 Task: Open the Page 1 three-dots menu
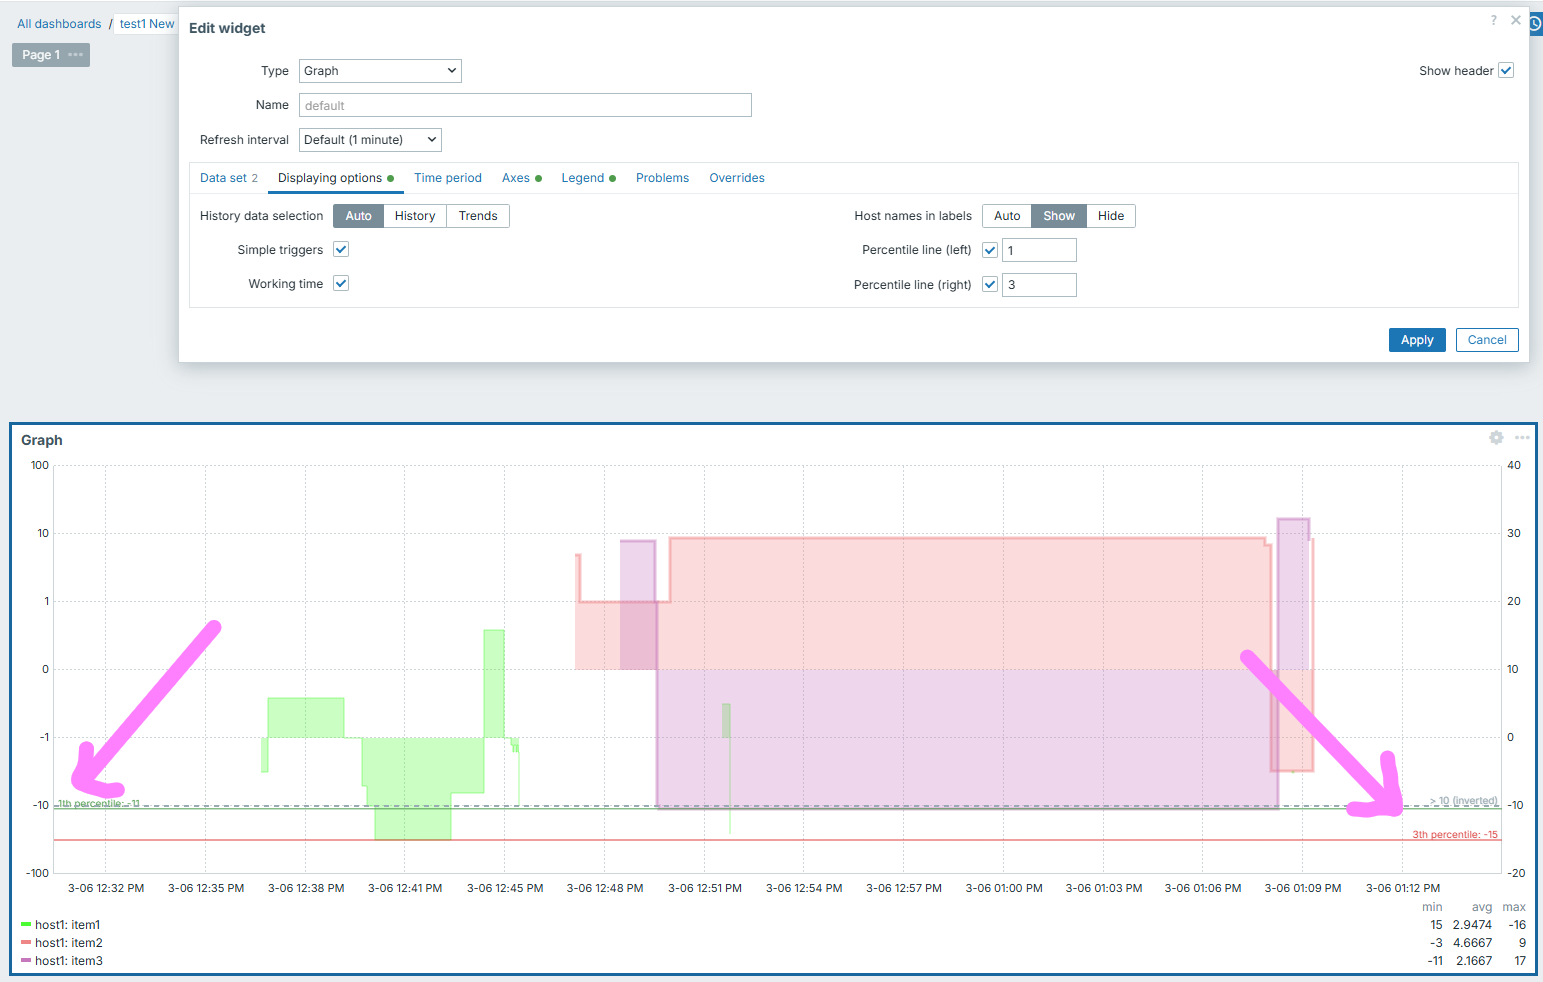click(76, 55)
